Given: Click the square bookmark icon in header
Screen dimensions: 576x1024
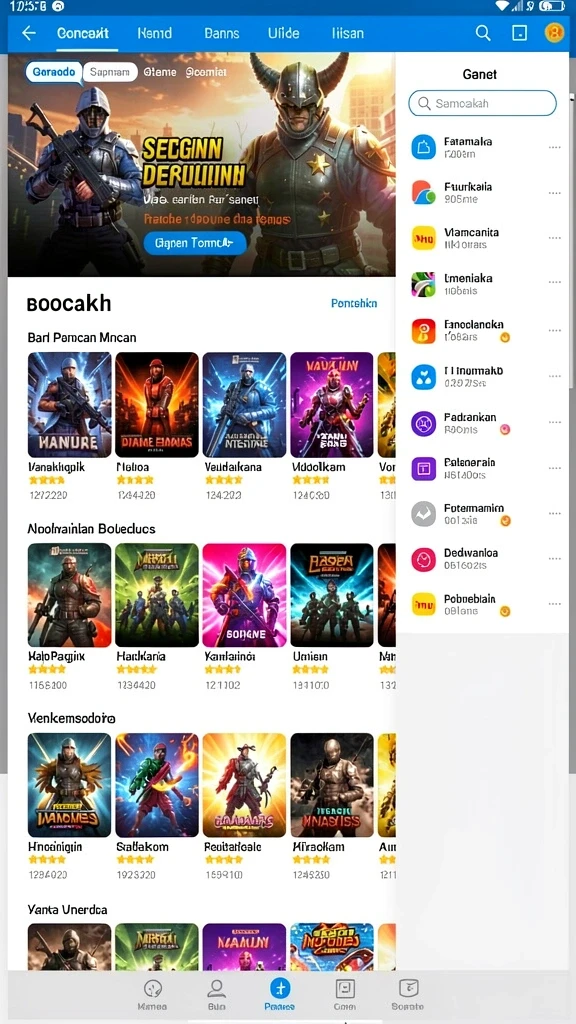Looking at the screenshot, I should coord(519,33).
